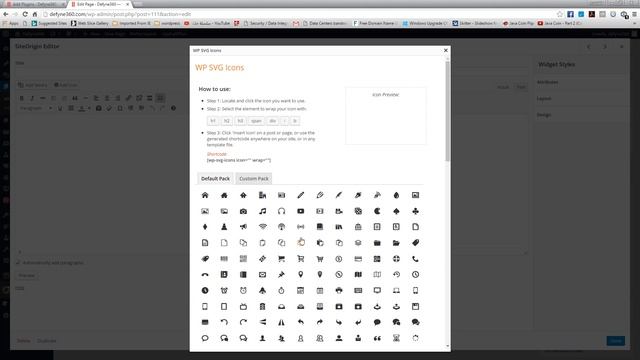The width and height of the screenshot is (640, 360).
Task: Choose the music note icon
Action: tap(262, 211)
